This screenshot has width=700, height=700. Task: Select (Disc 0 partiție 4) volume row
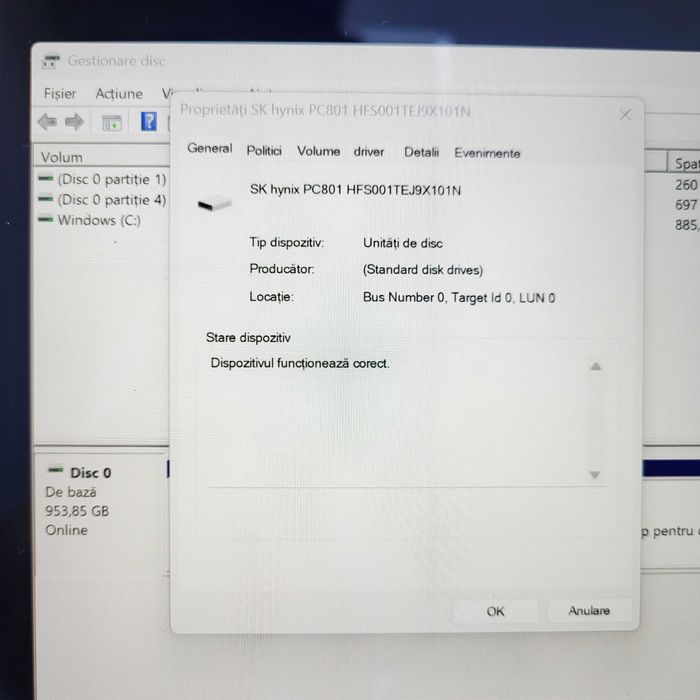[x=102, y=200]
